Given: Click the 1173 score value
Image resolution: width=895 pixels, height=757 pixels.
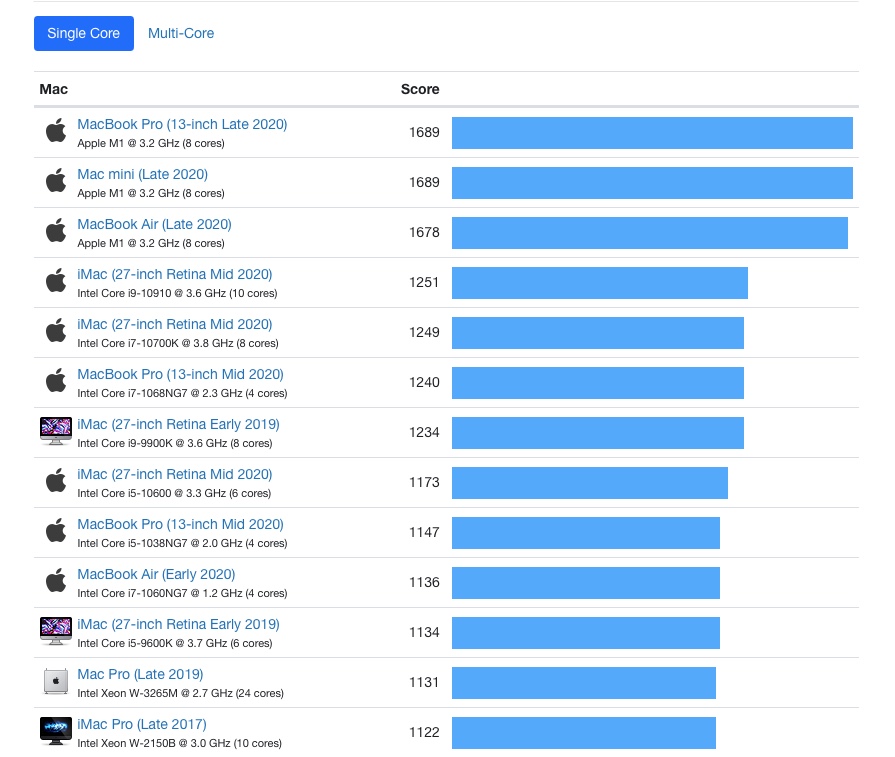Looking at the screenshot, I should tap(424, 482).
